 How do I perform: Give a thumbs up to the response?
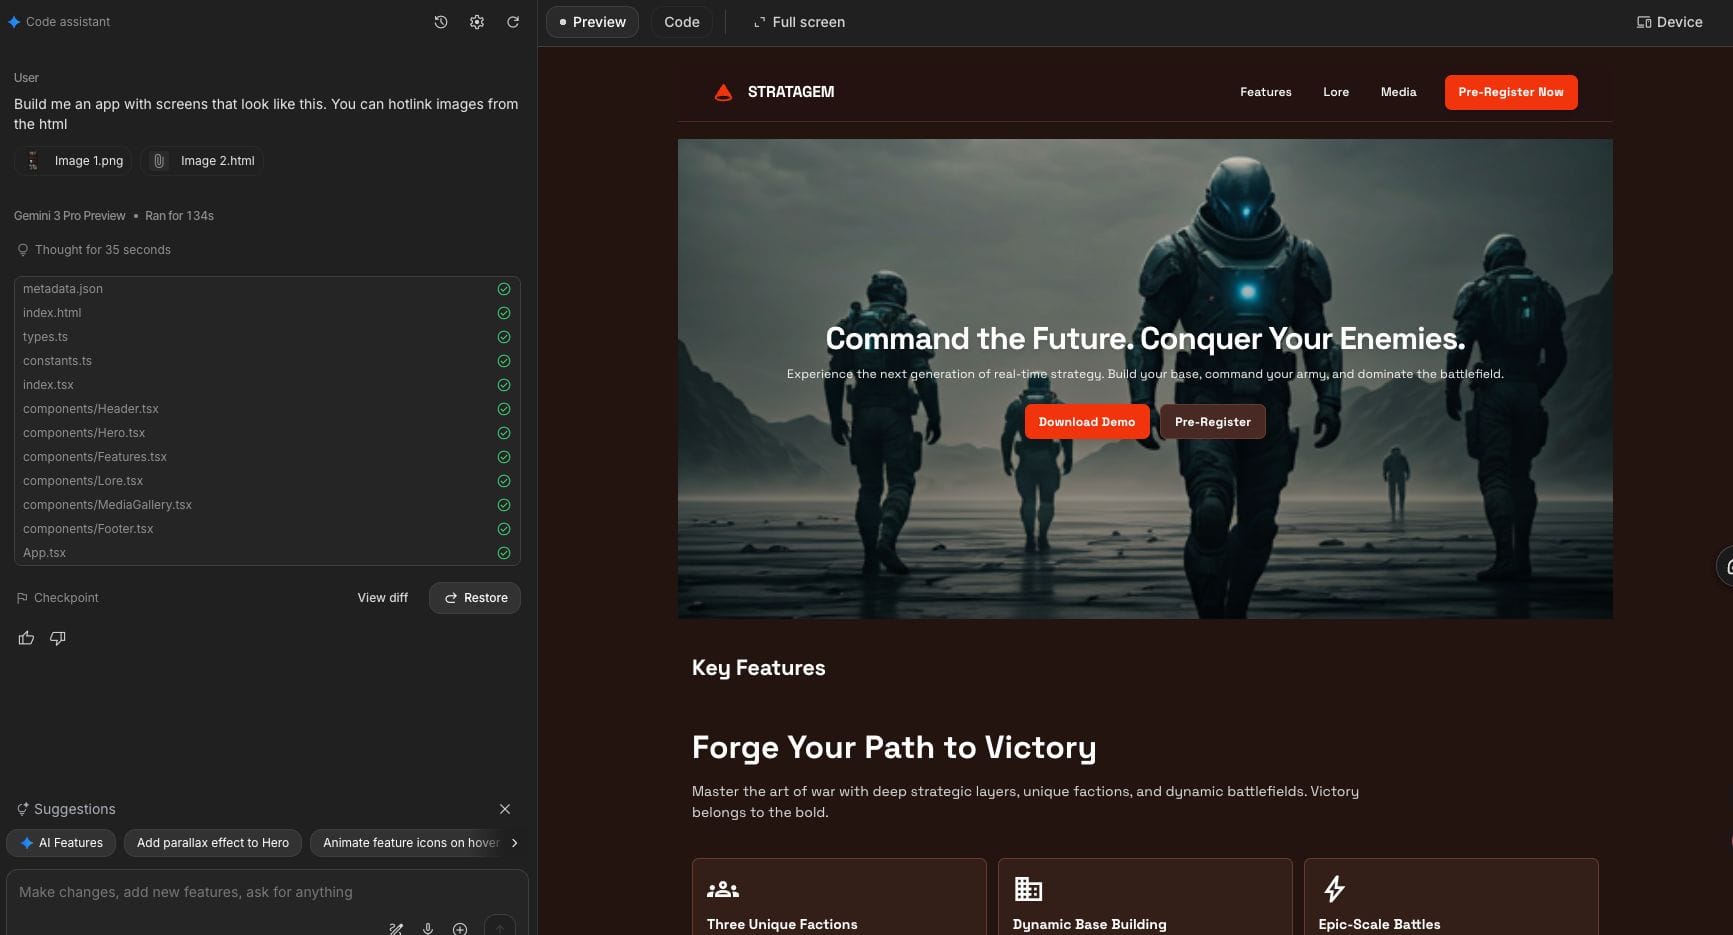coord(26,638)
